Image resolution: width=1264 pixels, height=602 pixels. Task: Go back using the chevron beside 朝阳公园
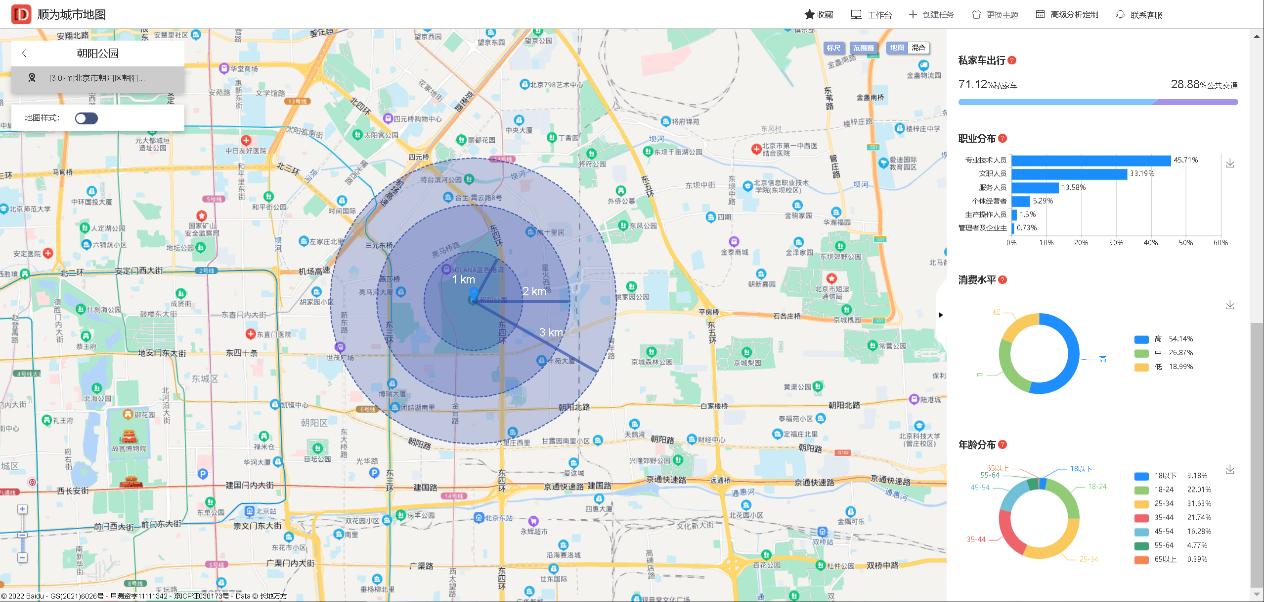[x=24, y=53]
